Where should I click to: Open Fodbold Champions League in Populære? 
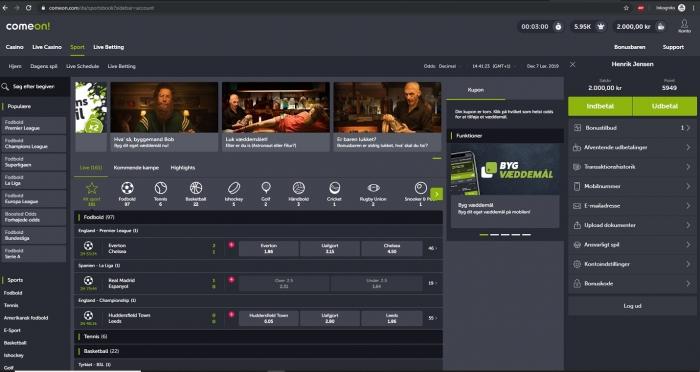point(34,143)
